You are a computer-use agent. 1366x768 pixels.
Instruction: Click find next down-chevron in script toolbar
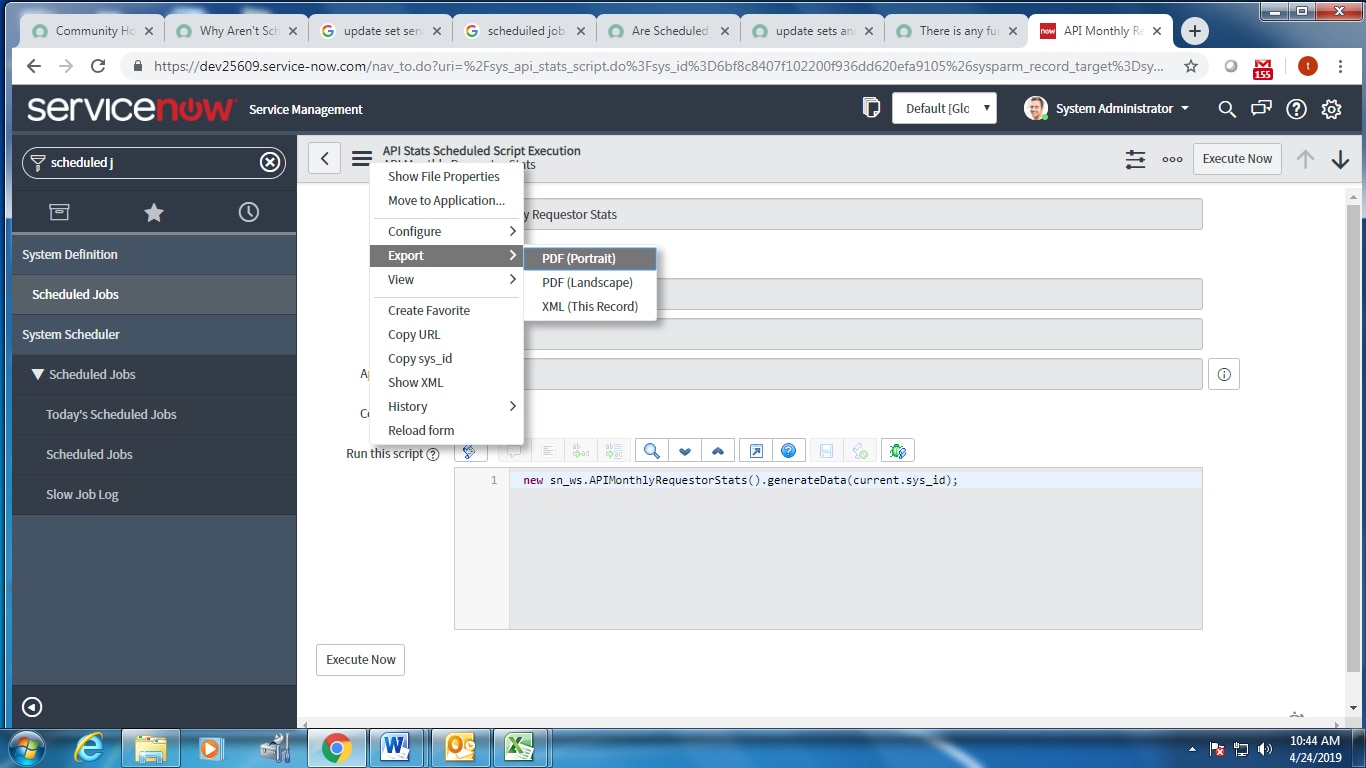click(x=685, y=451)
